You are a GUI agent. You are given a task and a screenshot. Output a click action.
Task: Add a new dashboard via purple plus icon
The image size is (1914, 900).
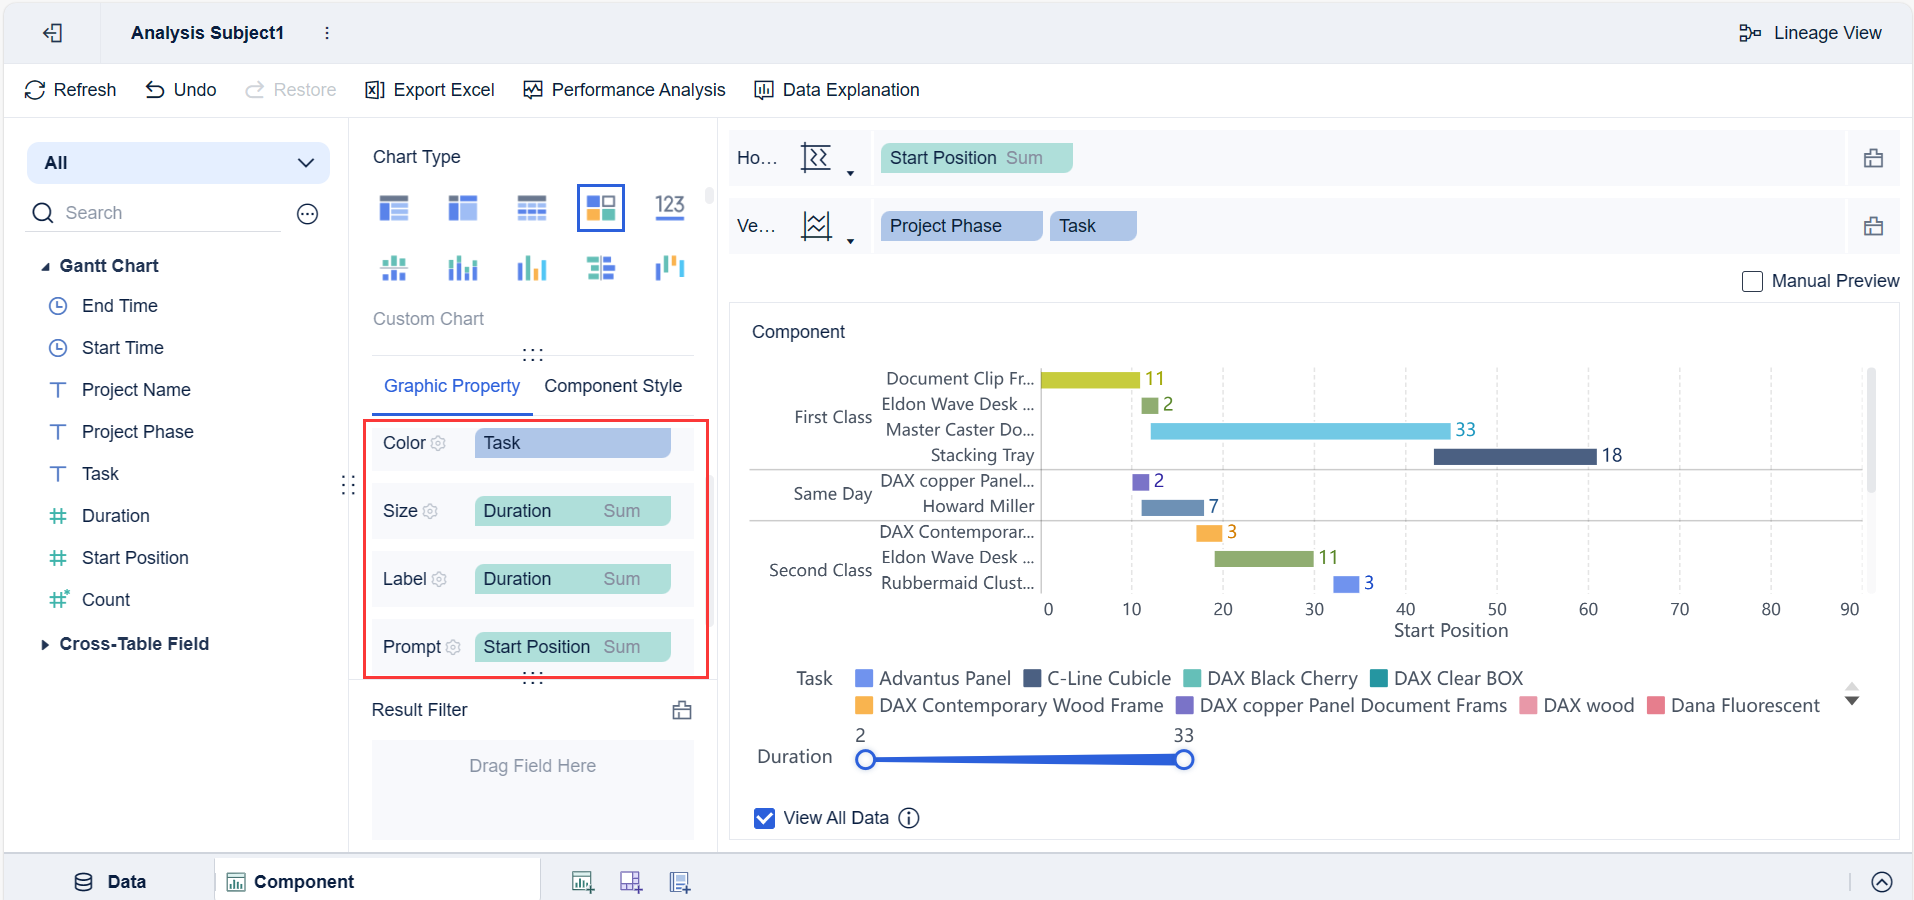click(x=630, y=881)
